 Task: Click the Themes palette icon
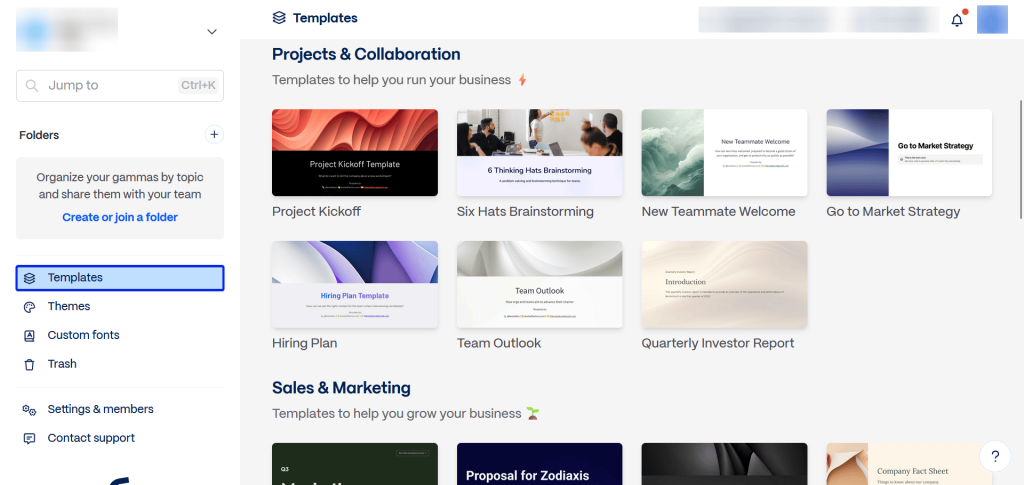(29, 307)
